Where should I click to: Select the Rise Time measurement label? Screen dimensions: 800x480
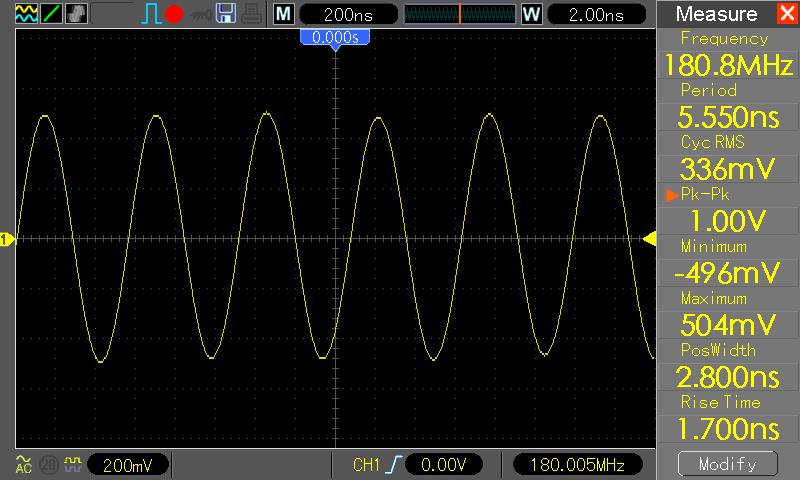point(720,402)
